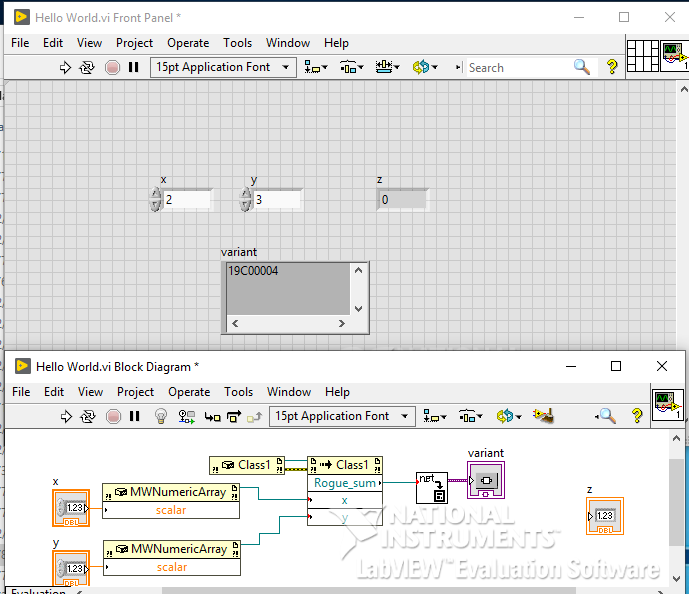Click the Front Panel Search field
Screen dimensions: 689x594
(x=519, y=68)
